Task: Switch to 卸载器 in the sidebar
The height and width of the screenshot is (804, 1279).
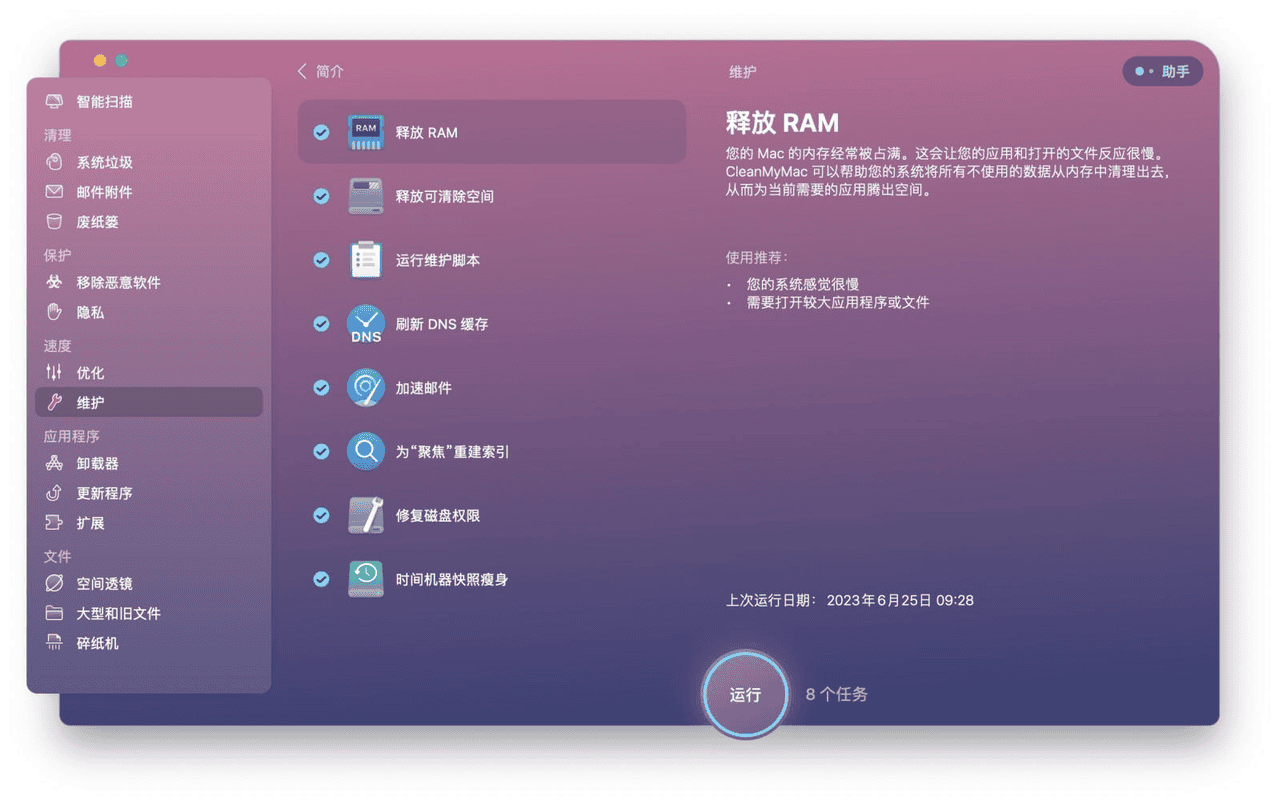Action: (x=97, y=464)
